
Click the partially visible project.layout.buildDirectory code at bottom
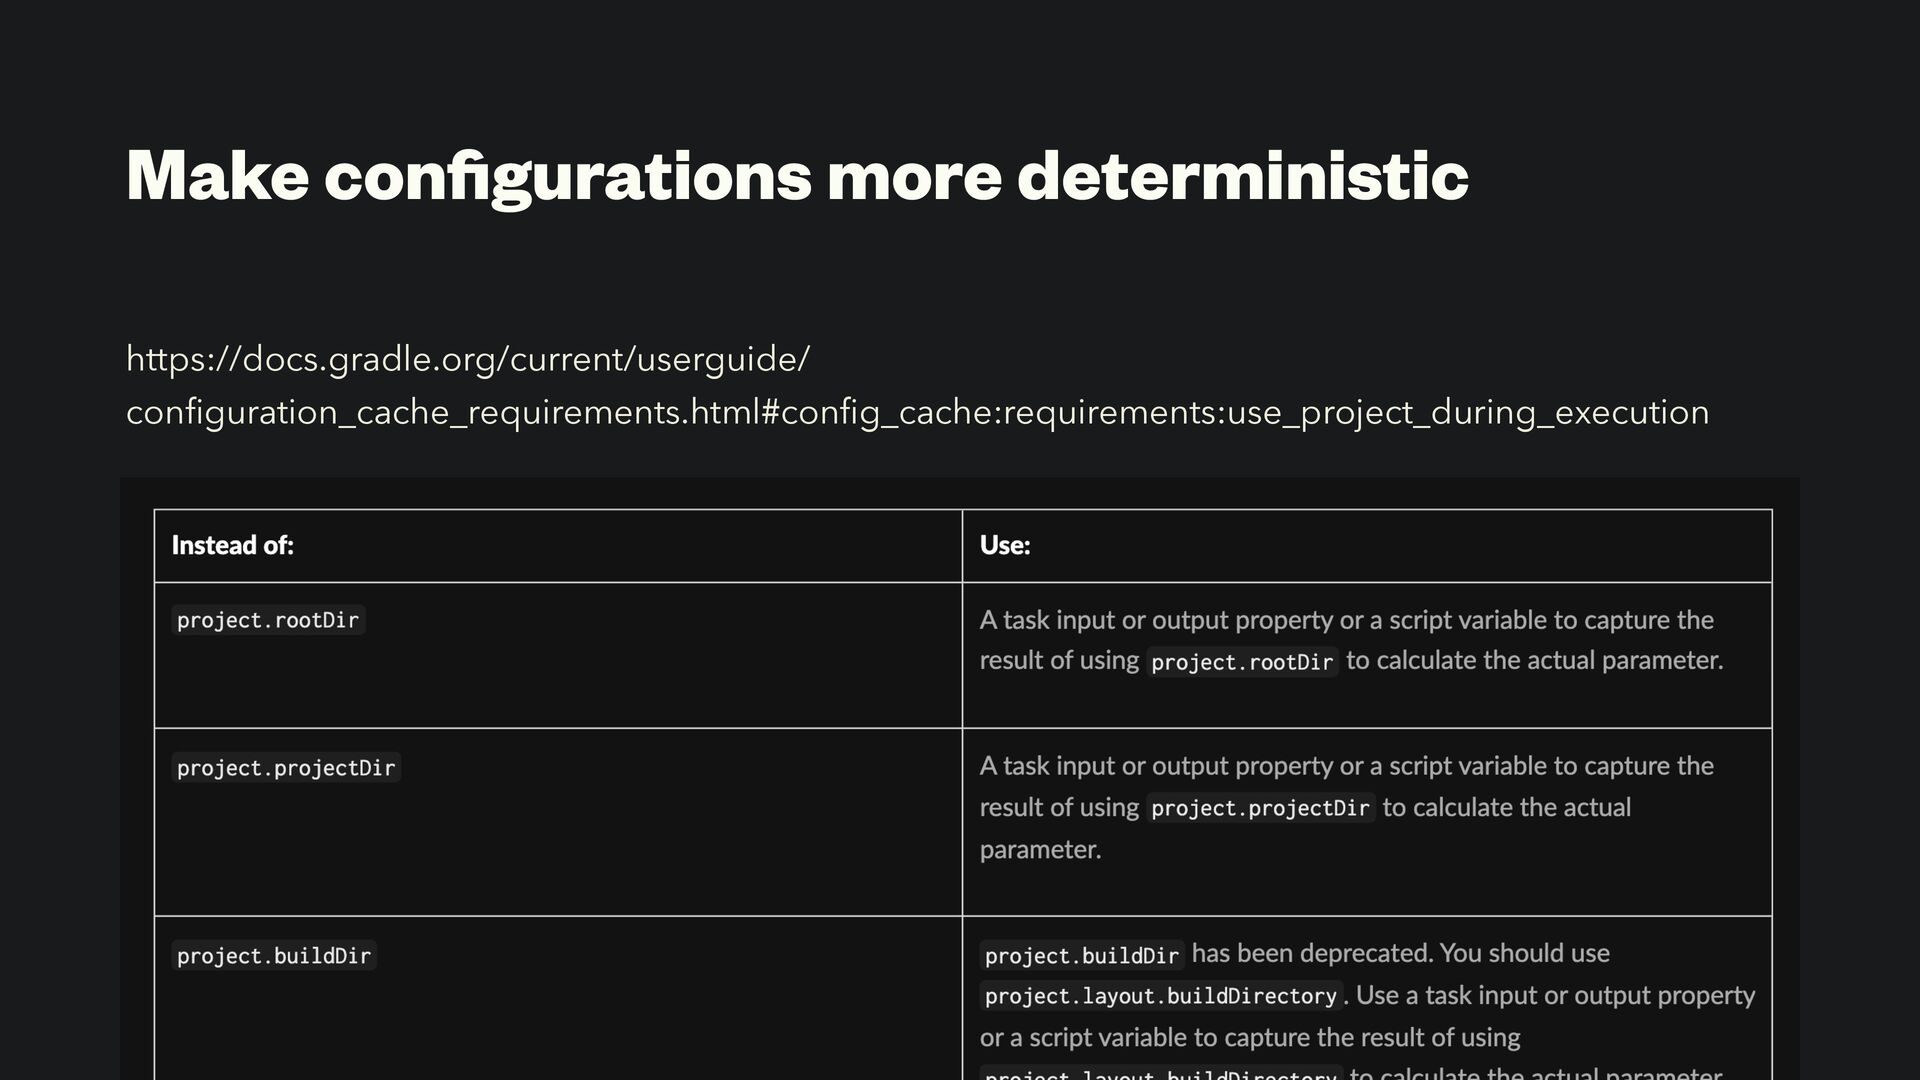(1161, 1072)
